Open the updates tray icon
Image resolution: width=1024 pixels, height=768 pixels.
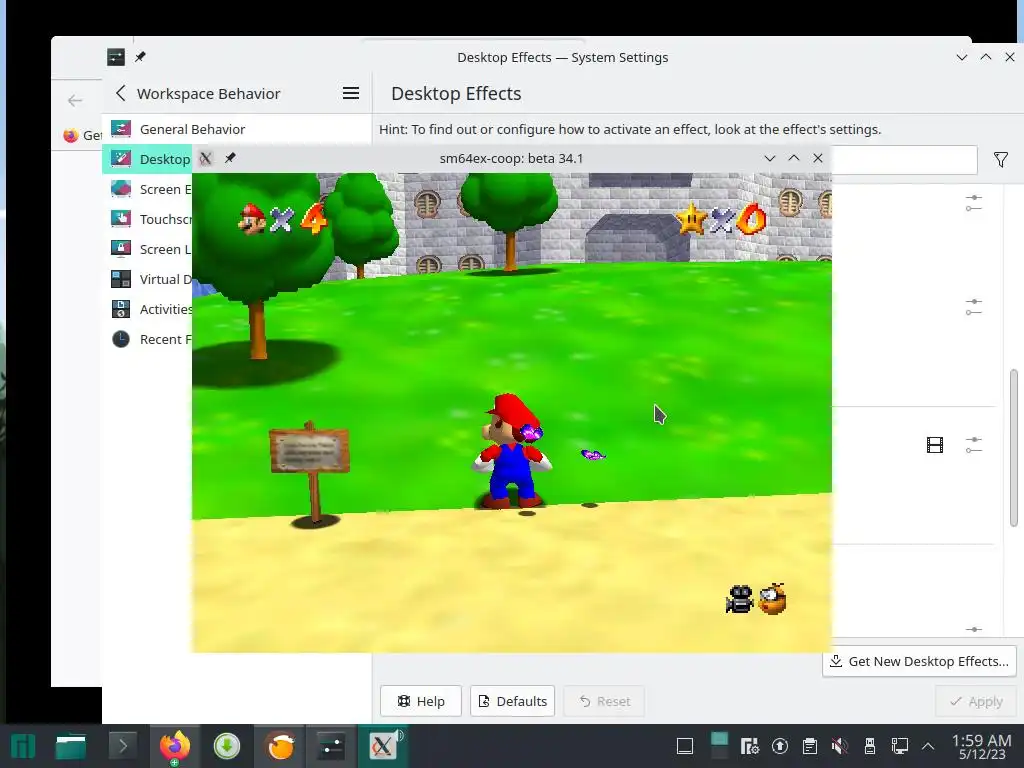pyautogui.click(x=780, y=746)
